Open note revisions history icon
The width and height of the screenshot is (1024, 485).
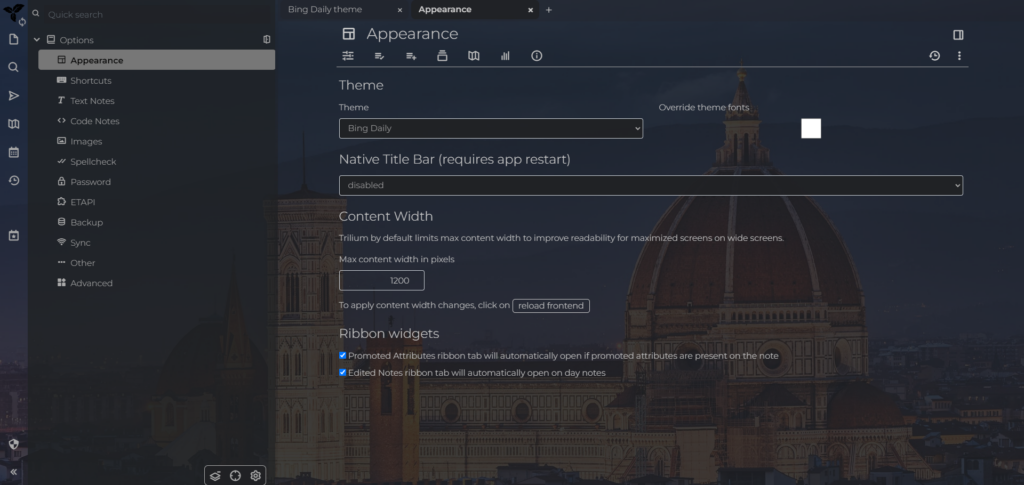coord(935,56)
